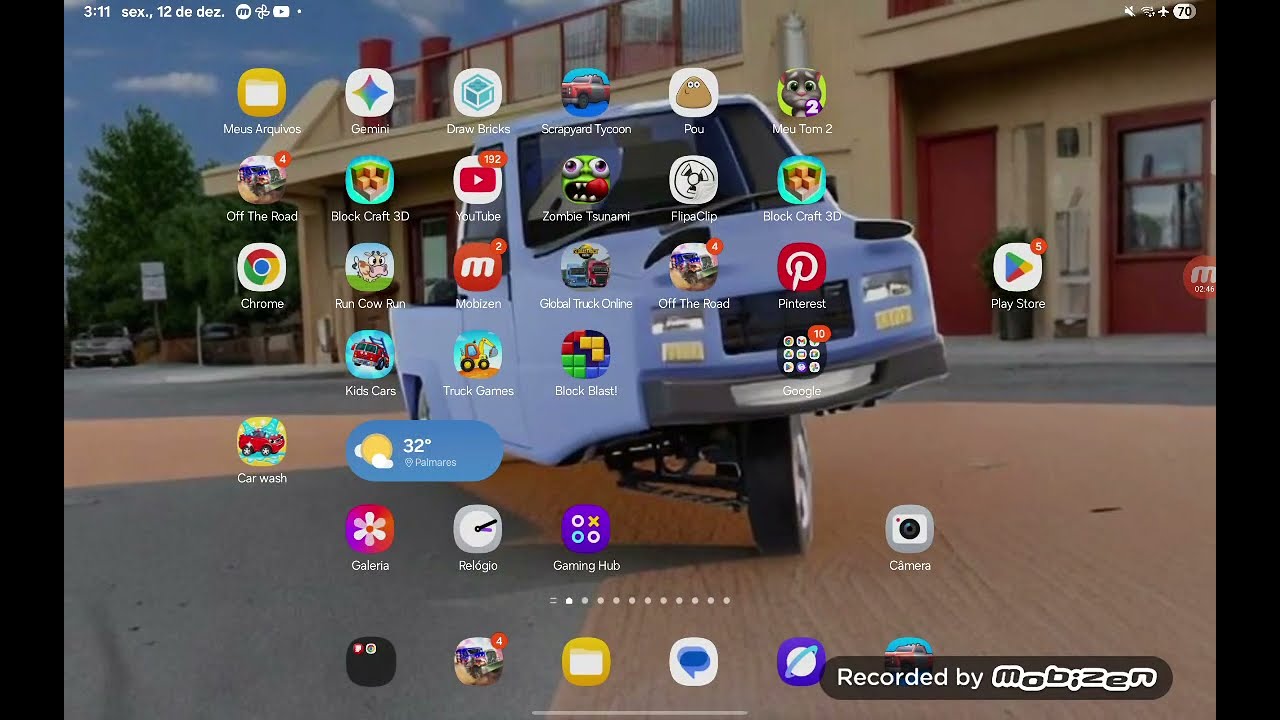The width and height of the screenshot is (1280, 720).
Task: Launch the Gemini assistant app
Action: tap(370, 93)
